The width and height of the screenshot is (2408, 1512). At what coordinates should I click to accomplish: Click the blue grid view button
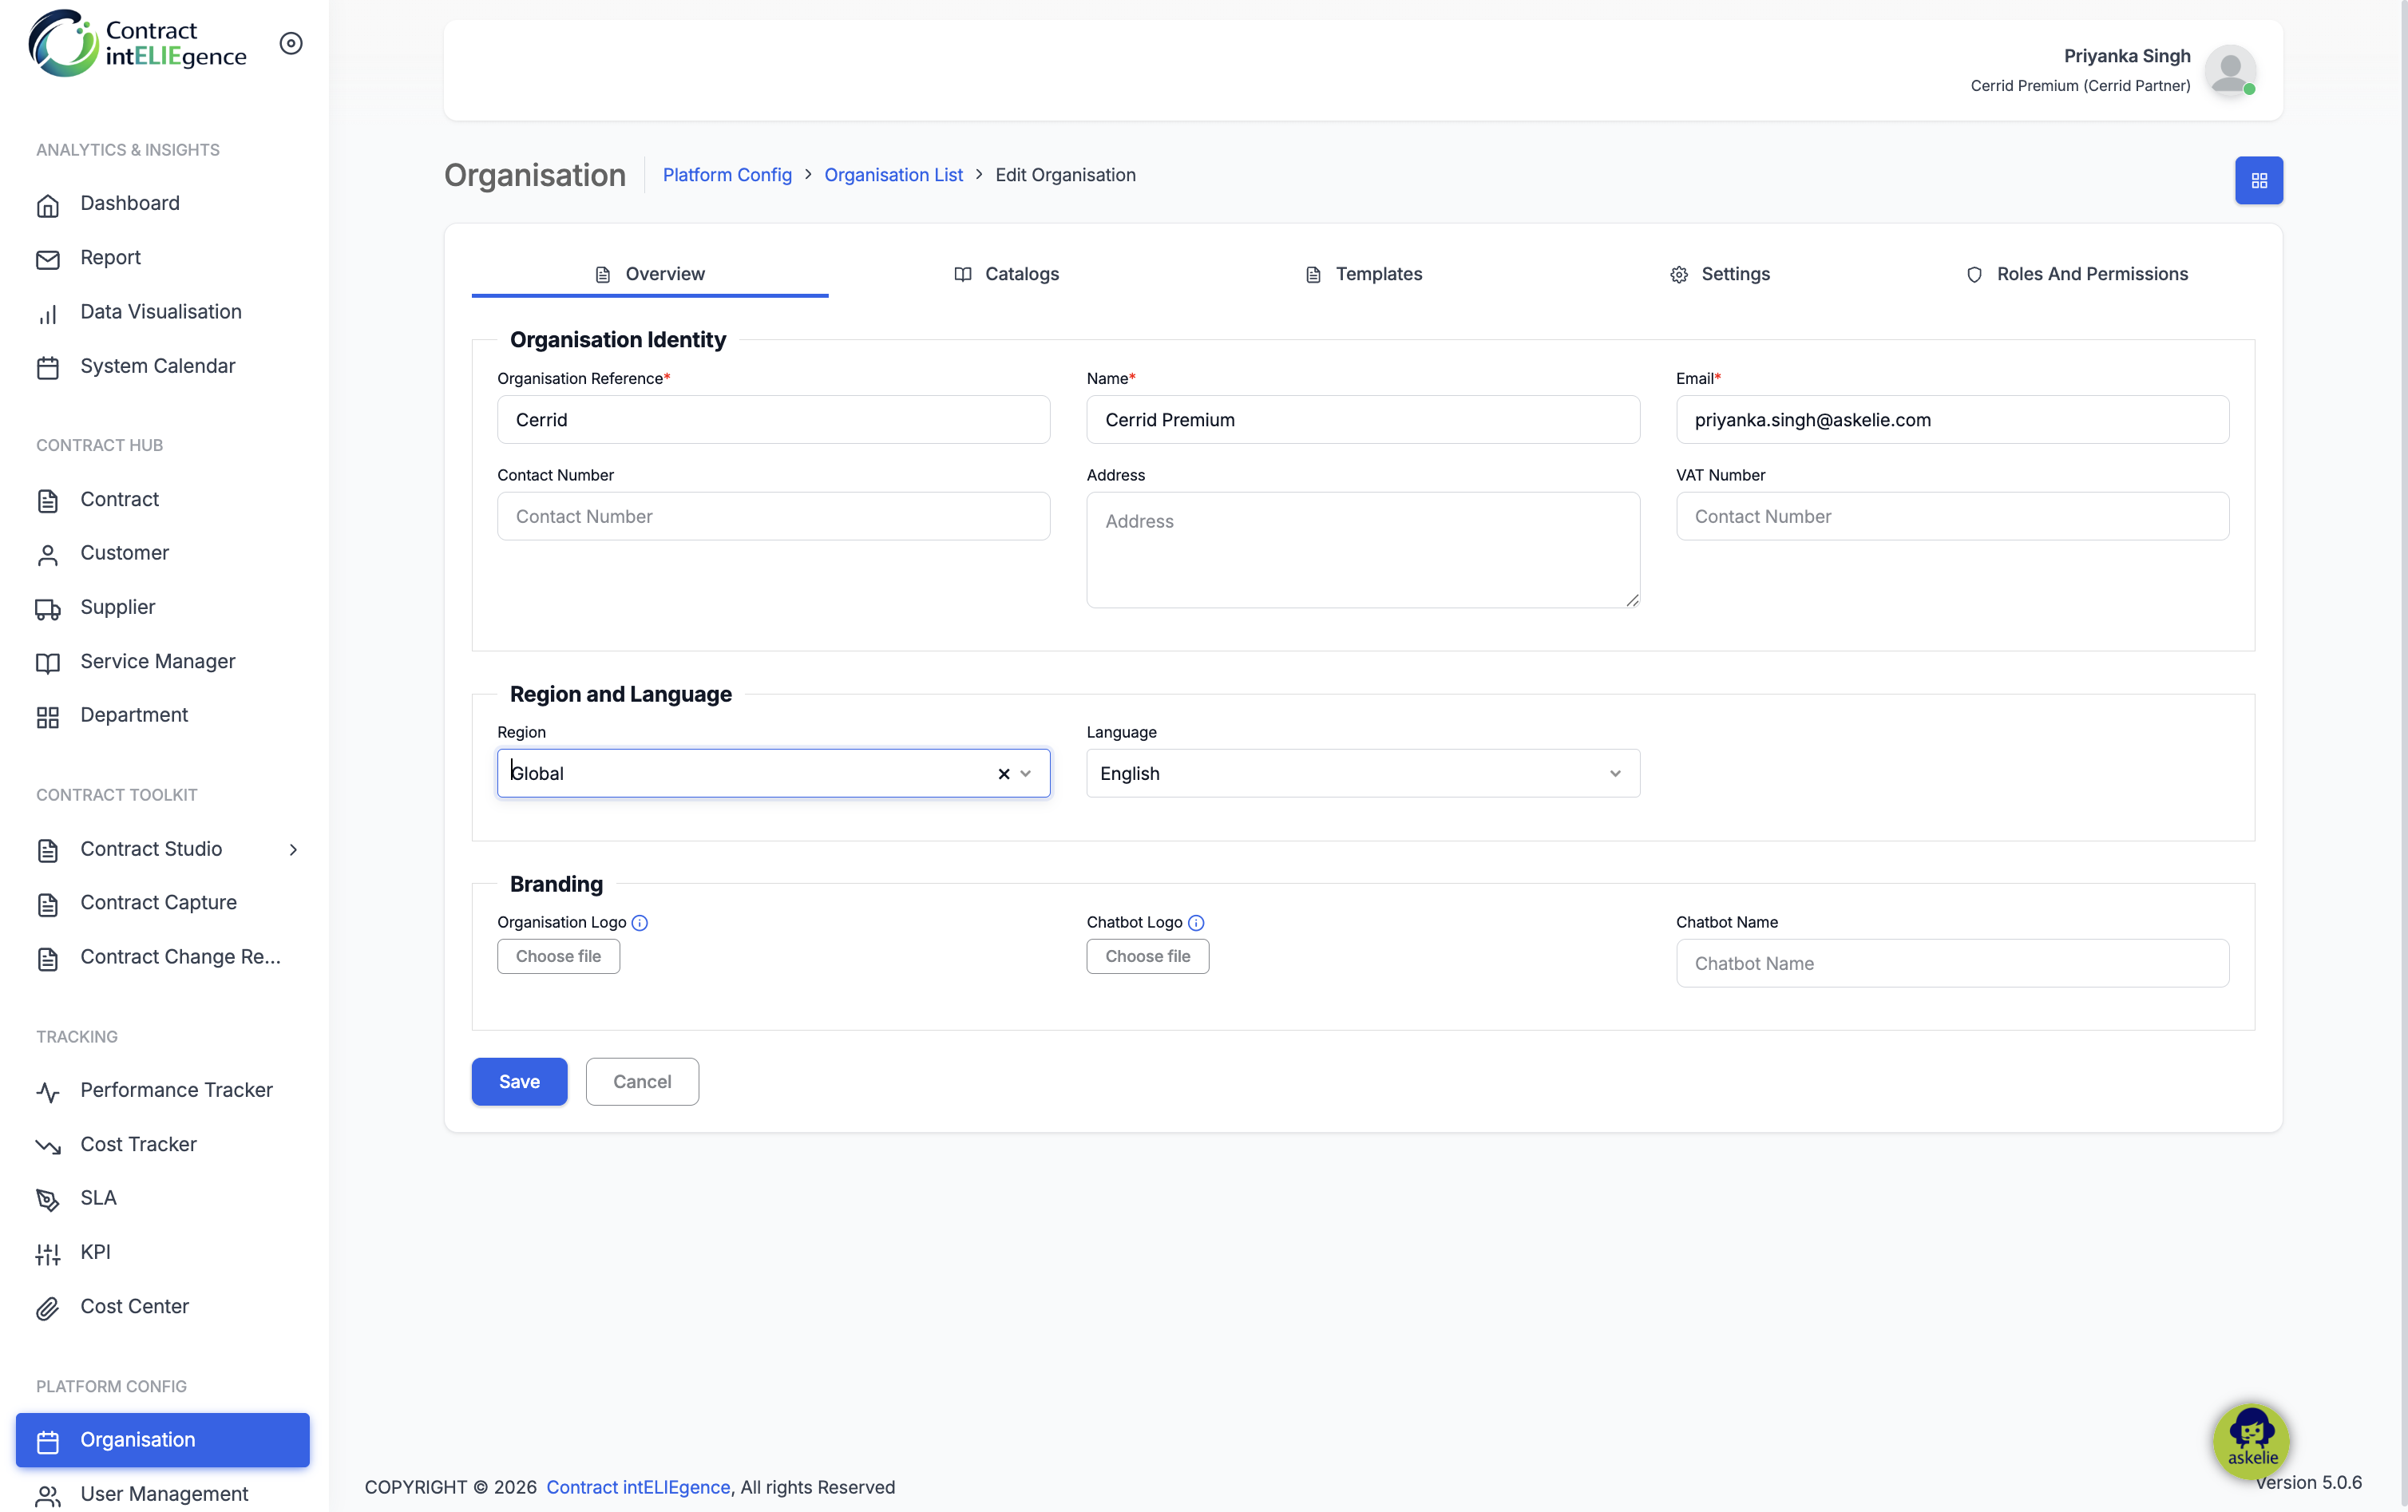pos(2258,180)
